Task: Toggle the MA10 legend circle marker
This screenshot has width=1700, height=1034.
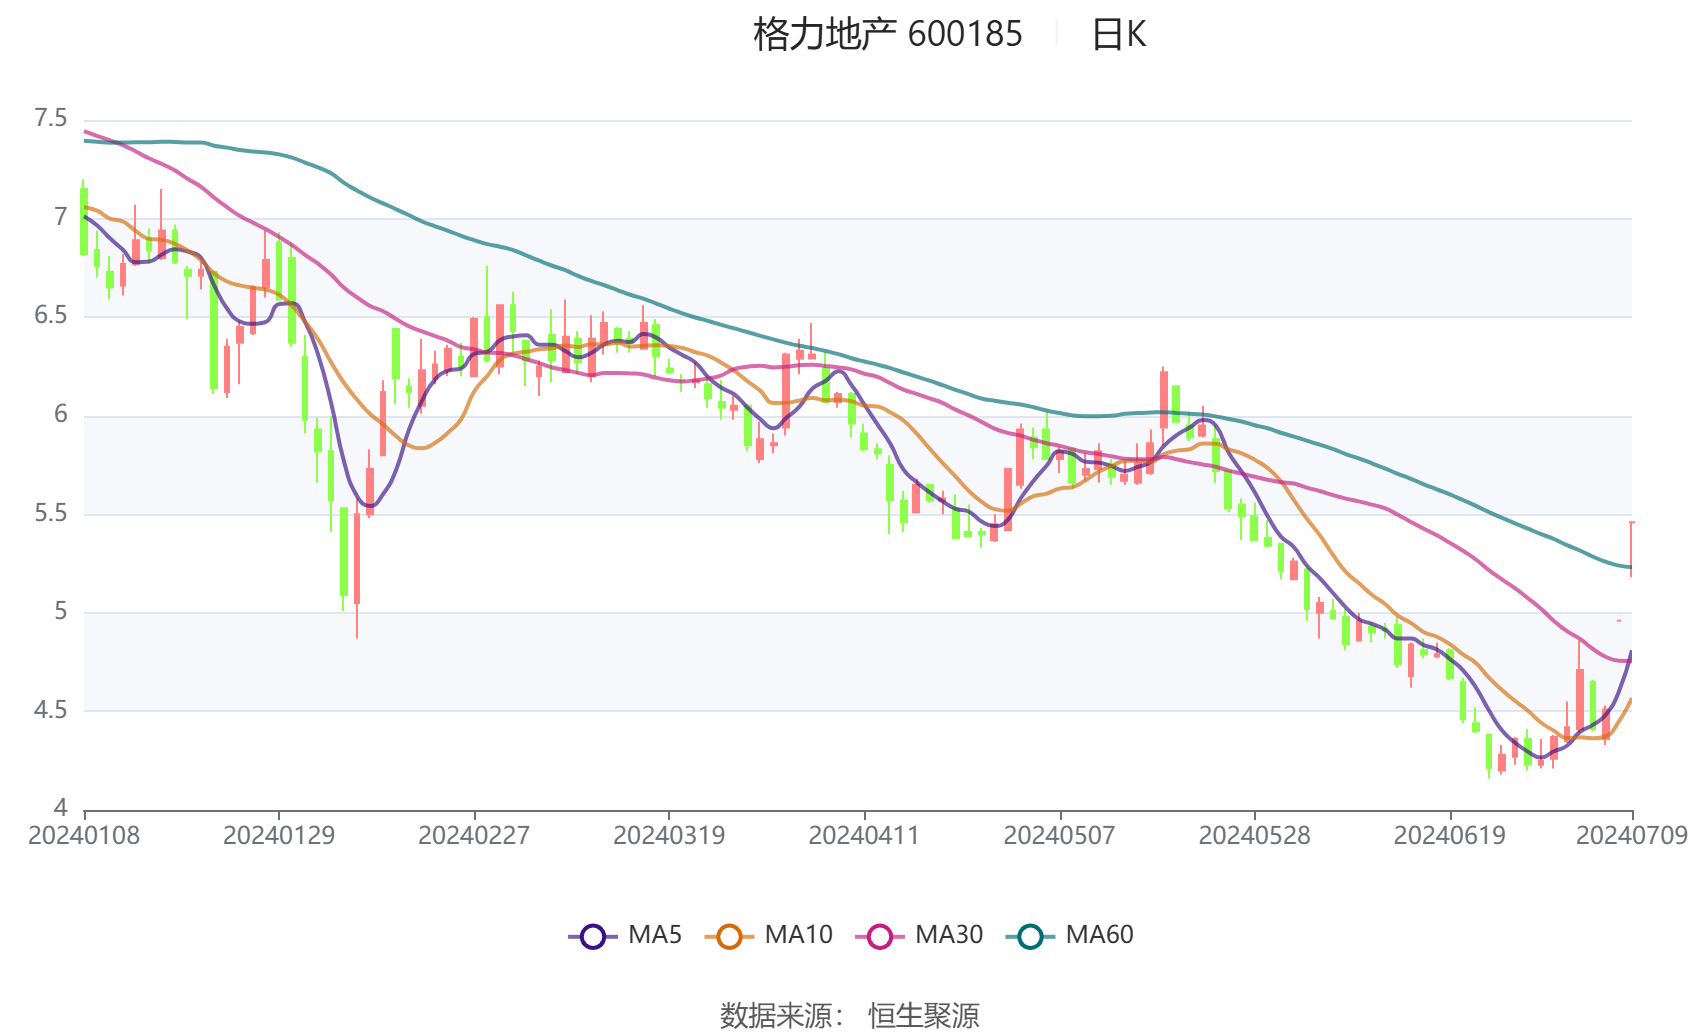Action: 729,937
